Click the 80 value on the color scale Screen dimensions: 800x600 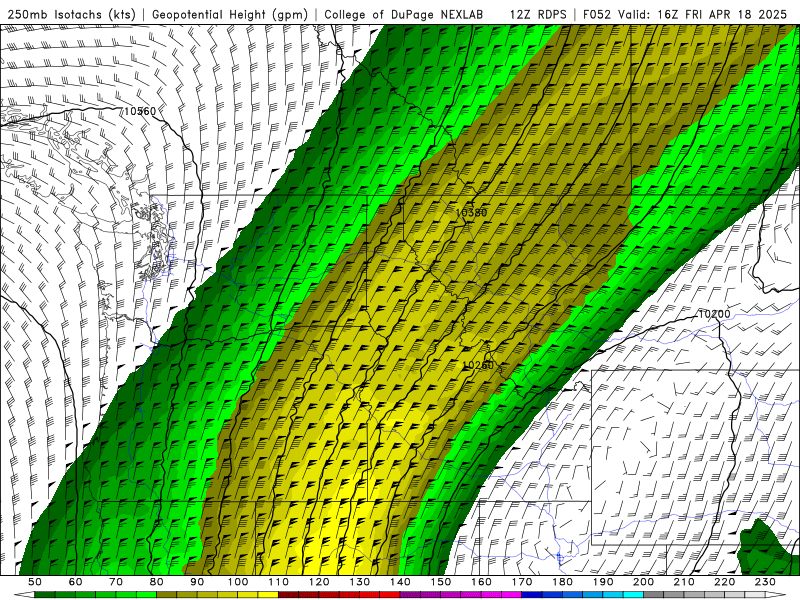157,582
